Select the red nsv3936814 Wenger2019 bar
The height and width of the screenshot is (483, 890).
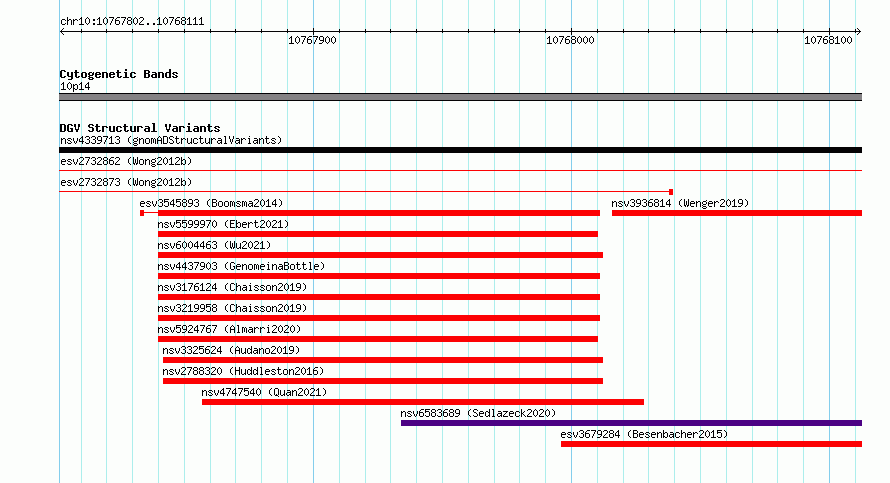tap(737, 213)
